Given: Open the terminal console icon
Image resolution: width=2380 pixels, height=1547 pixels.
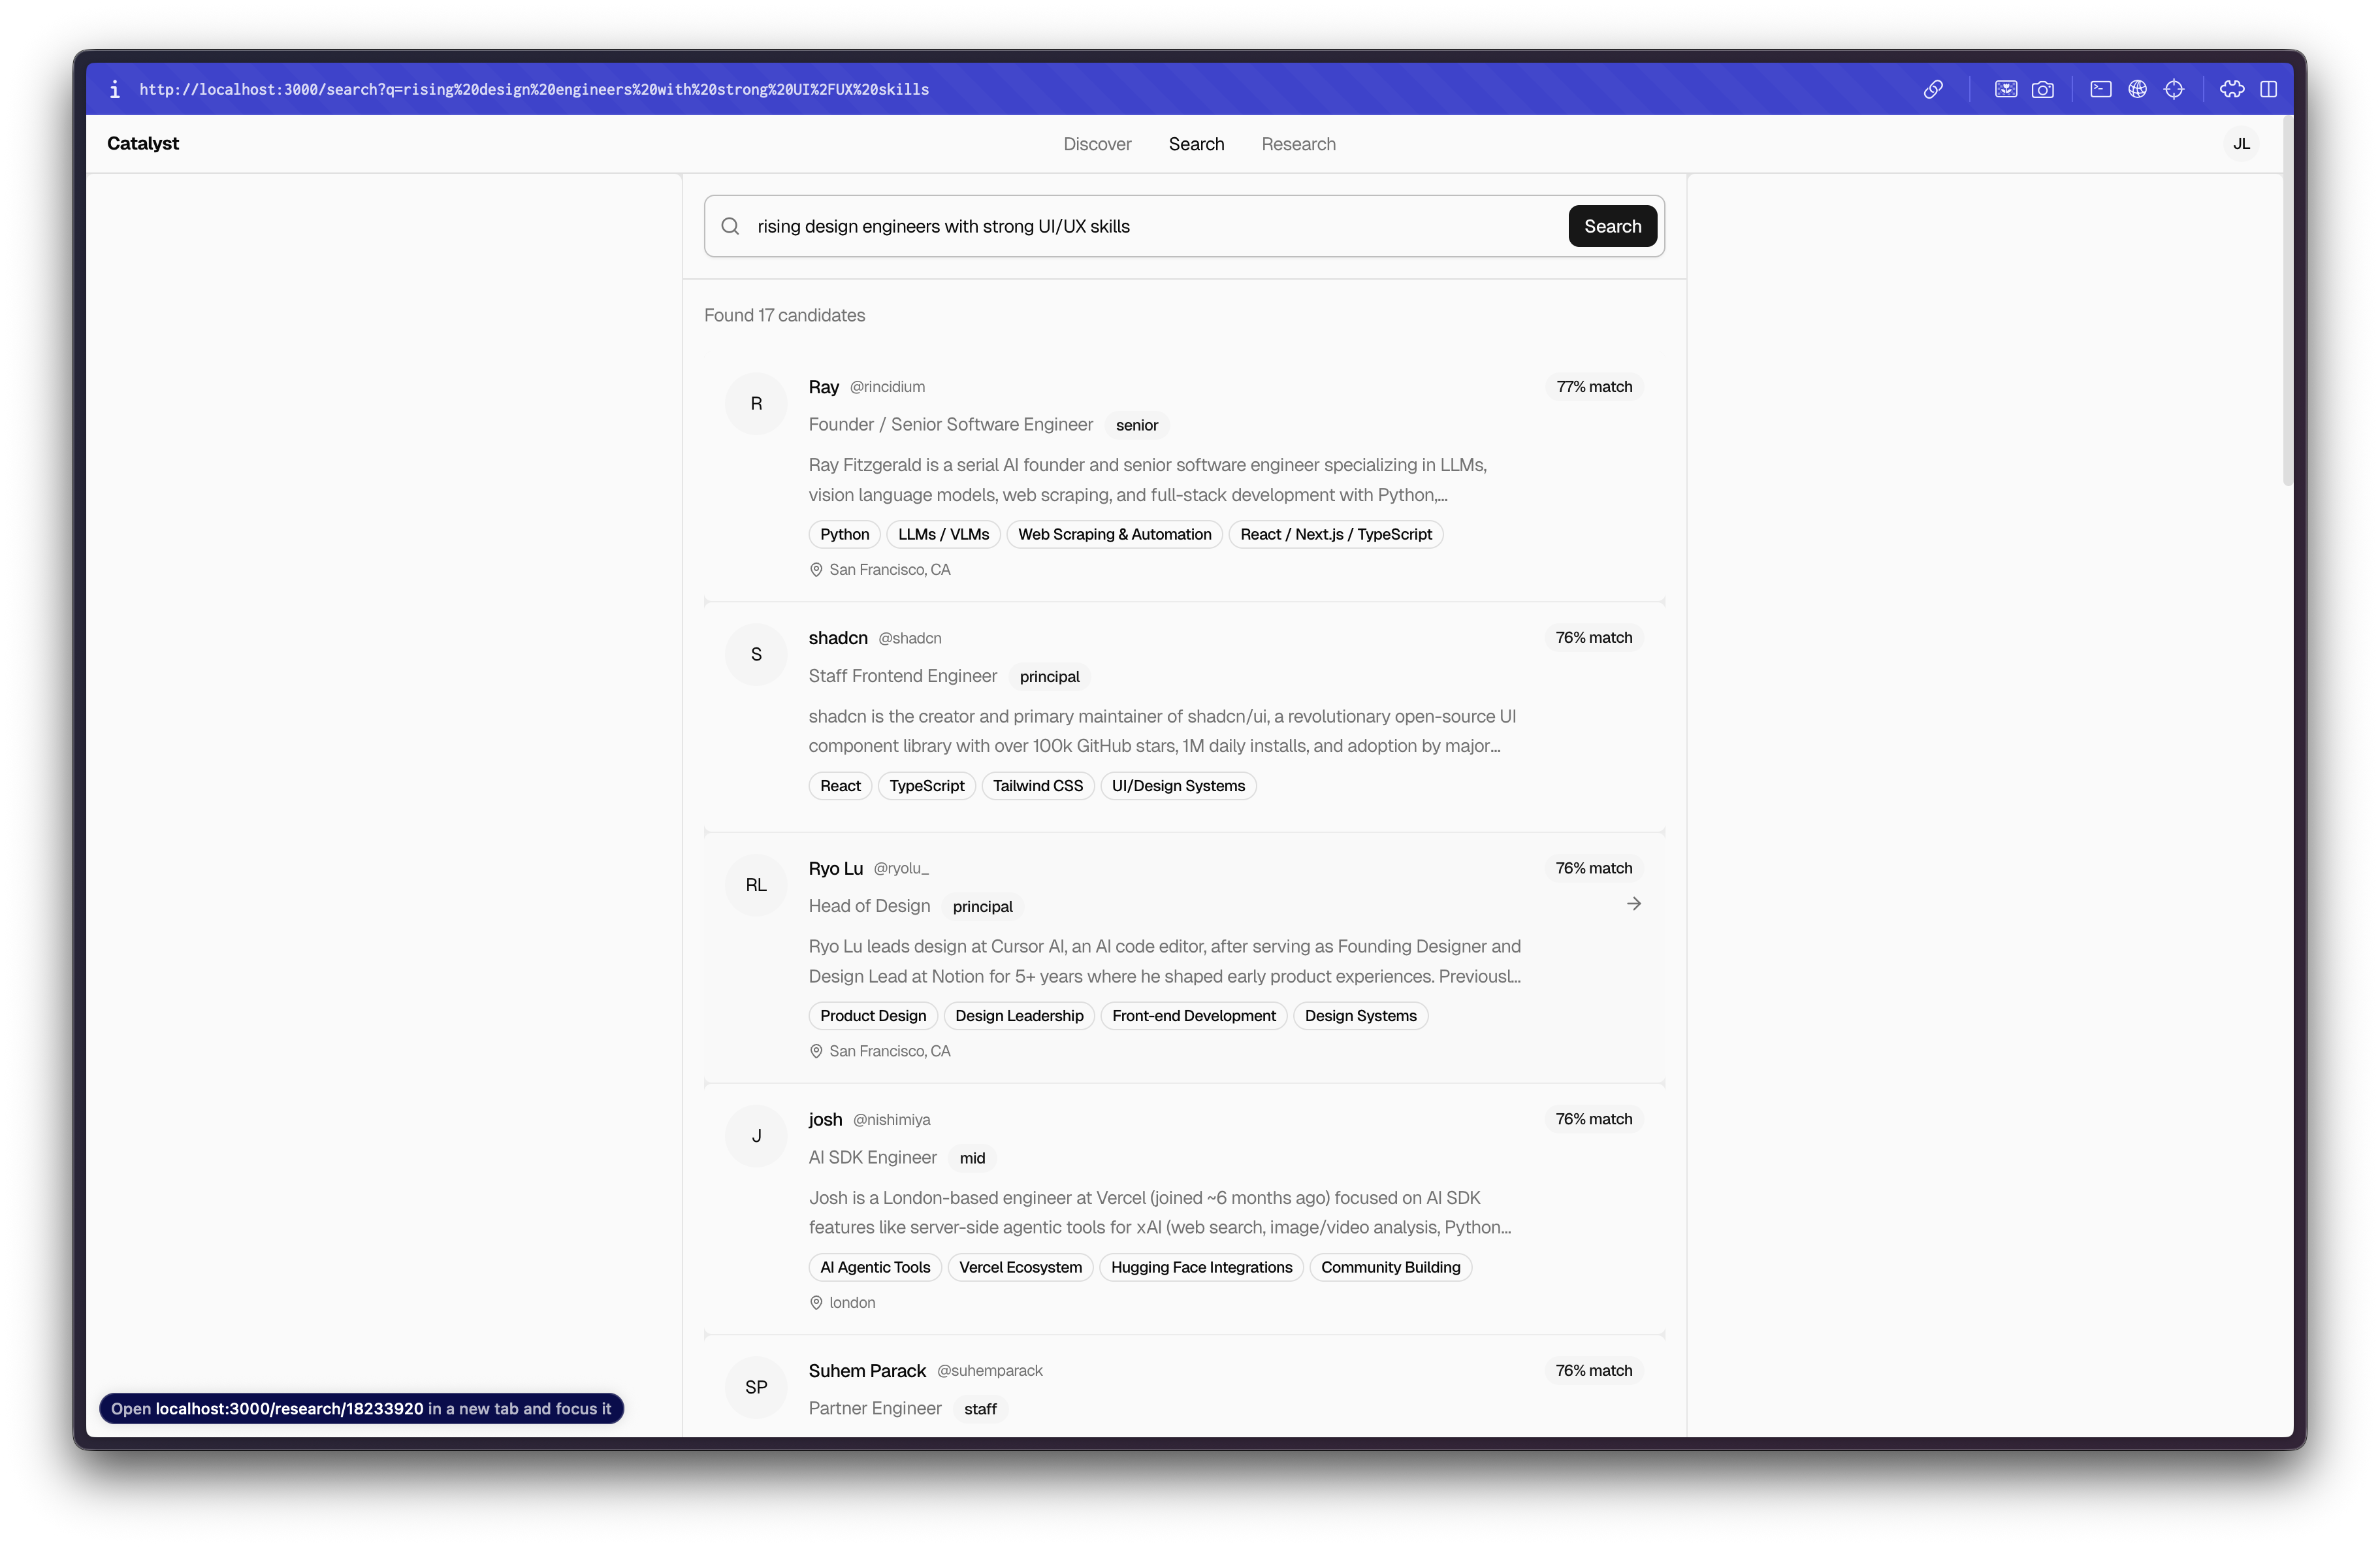Looking at the screenshot, I should (x=2101, y=89).
